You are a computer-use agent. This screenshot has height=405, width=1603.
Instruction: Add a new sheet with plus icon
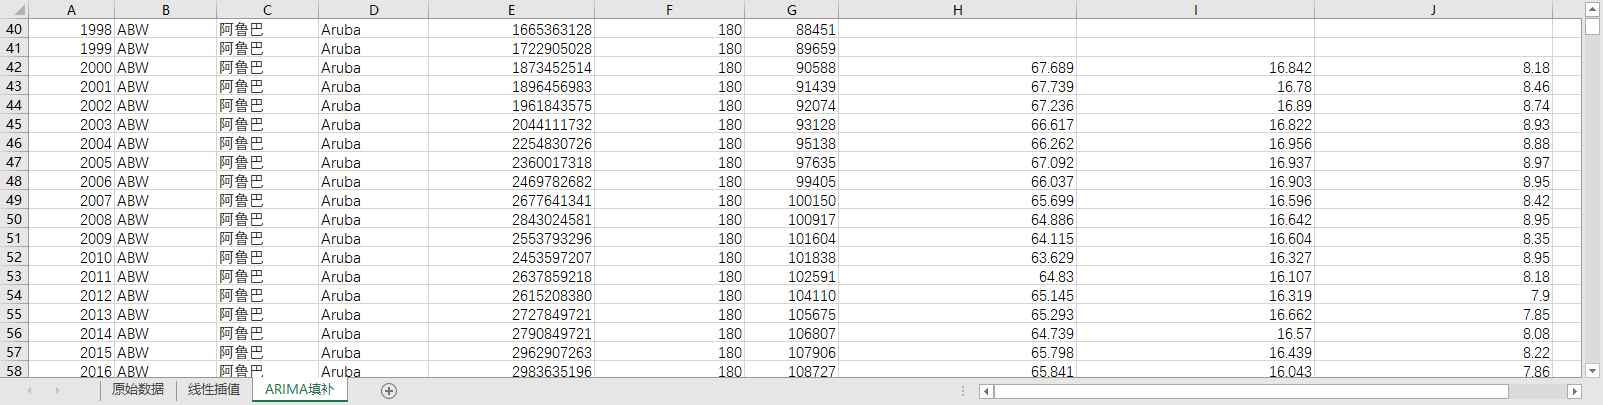pos(389,391)
